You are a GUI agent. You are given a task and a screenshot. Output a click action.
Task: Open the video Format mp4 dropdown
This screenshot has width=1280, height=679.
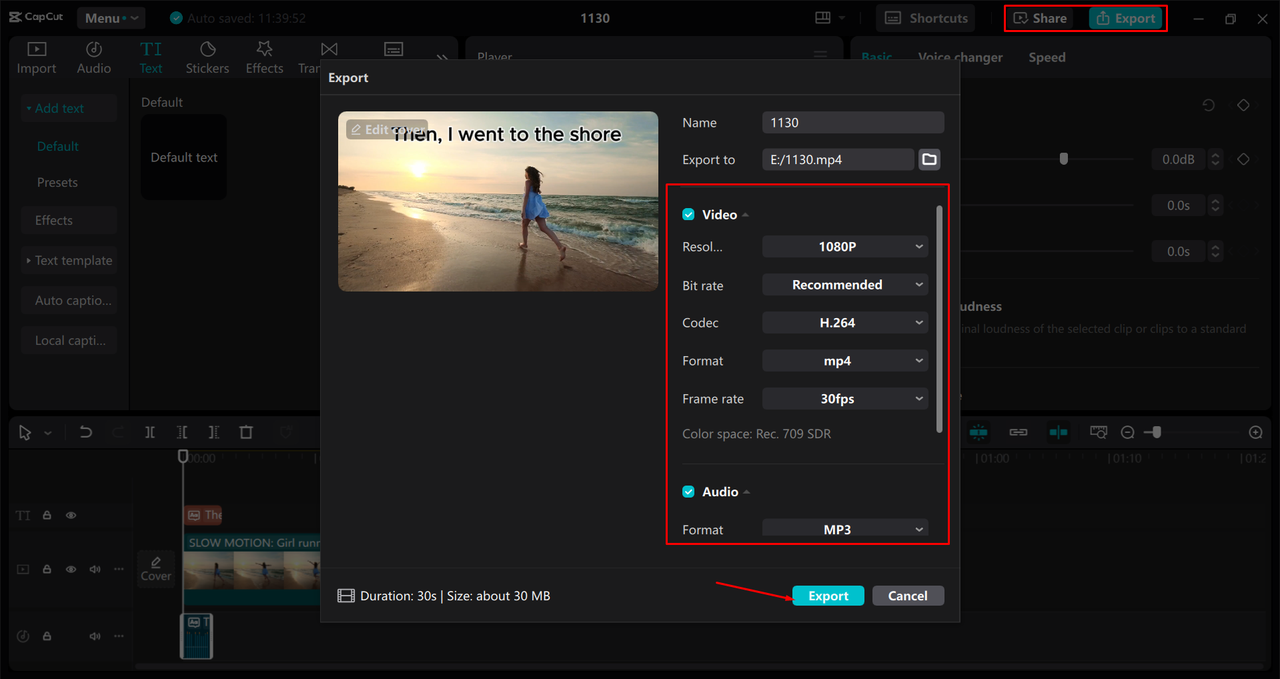pyautogui.click(x=845, y=361)
